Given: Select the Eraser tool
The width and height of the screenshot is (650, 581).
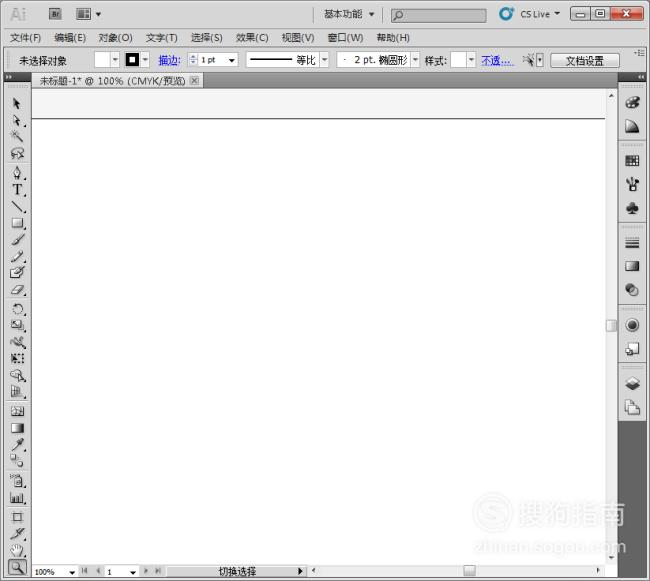Looking at the screenshot, I should [x=17, y=290].
